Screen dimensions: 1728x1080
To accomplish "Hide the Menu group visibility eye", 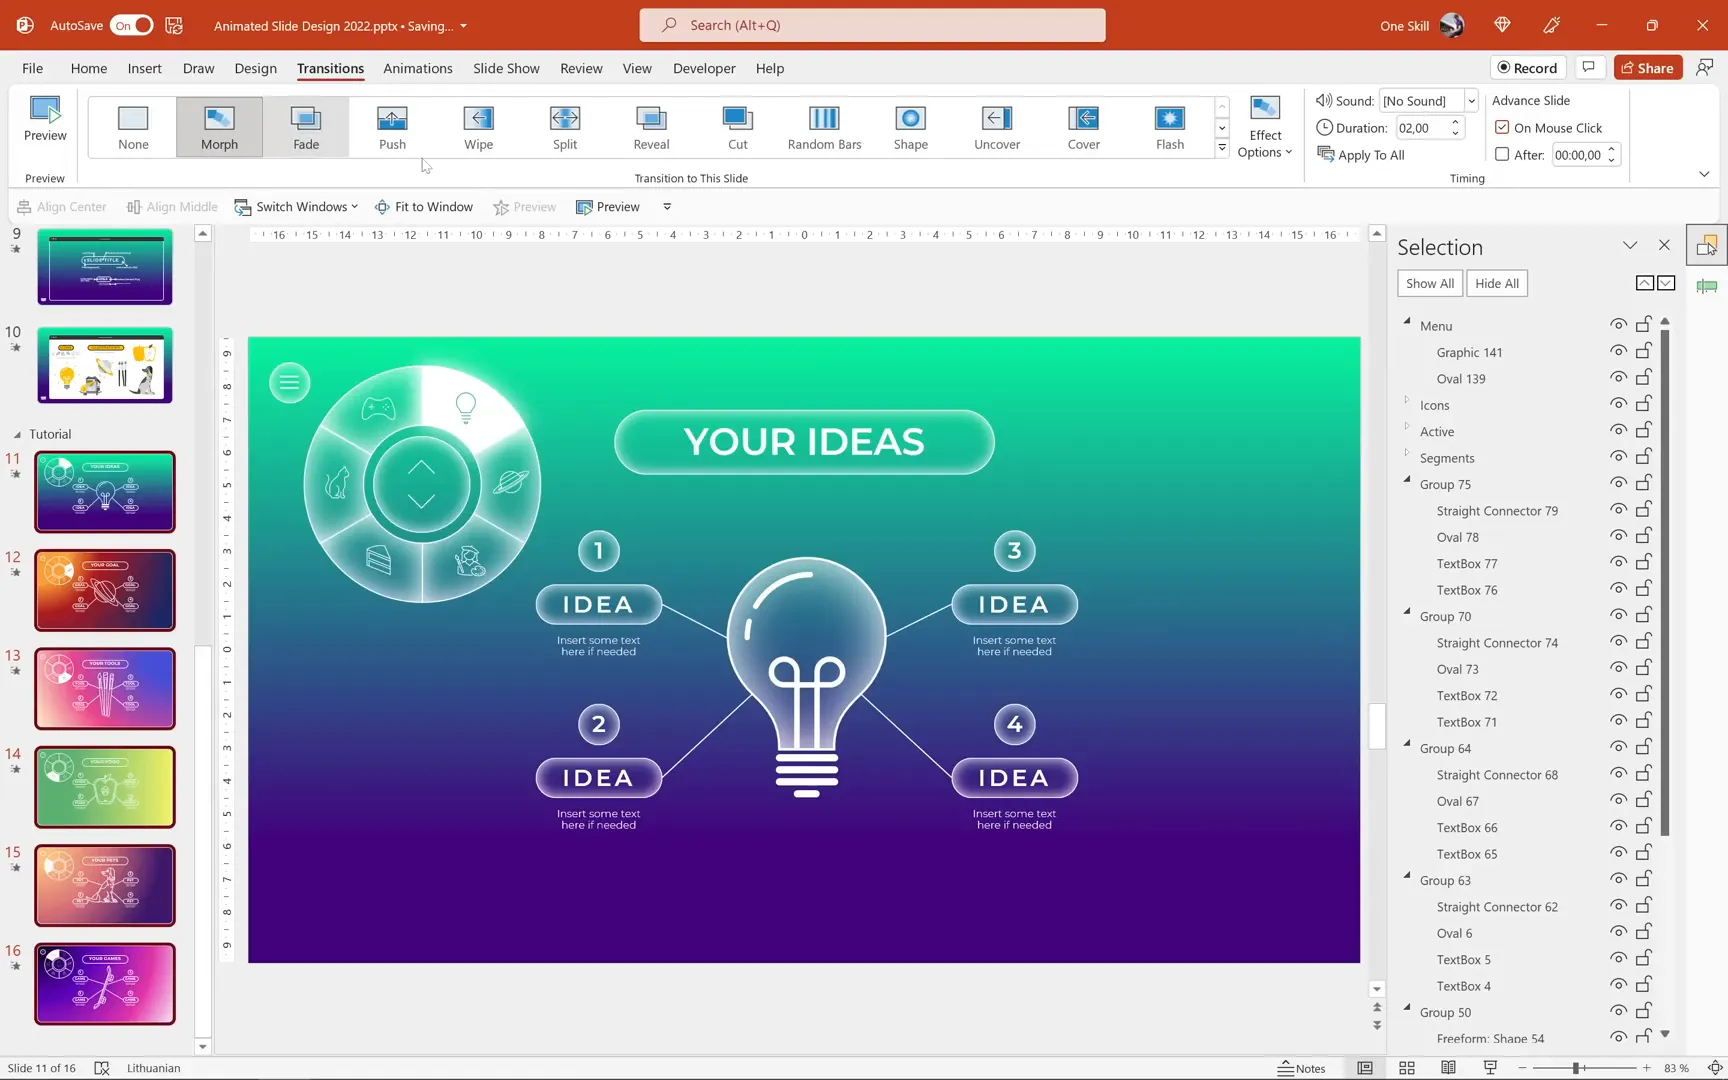I will click(1618, 324).
